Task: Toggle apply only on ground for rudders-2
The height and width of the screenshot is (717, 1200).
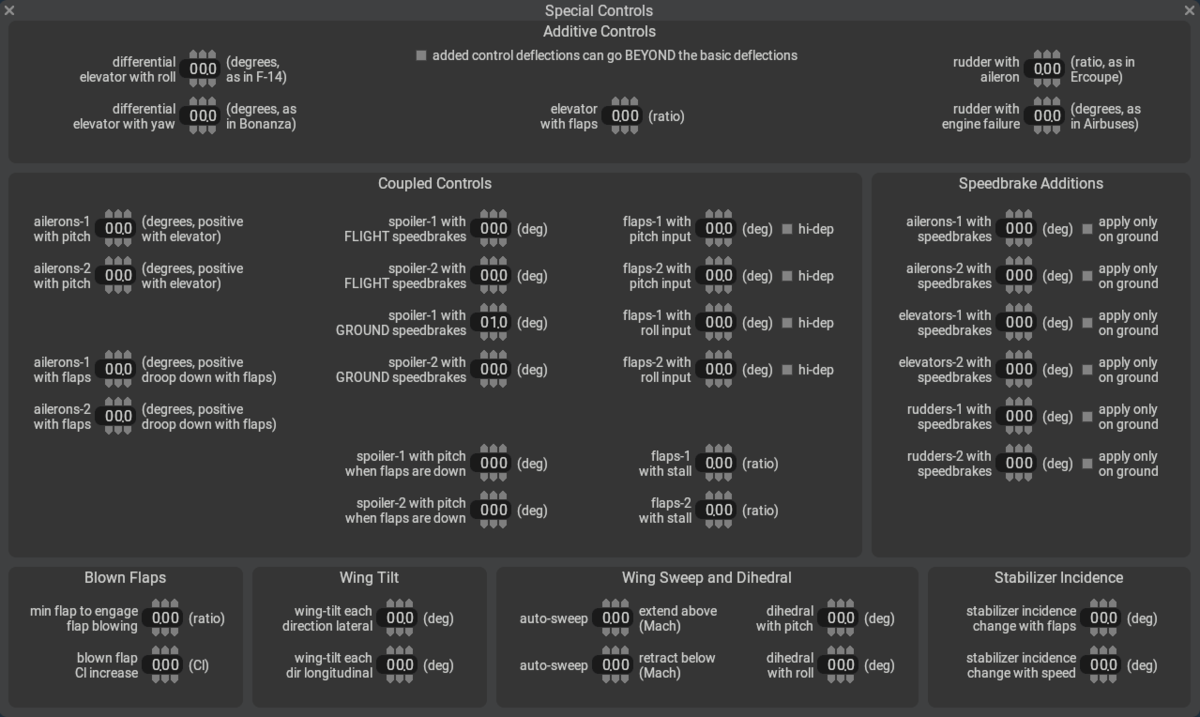Action: [x=1087, y=464]
